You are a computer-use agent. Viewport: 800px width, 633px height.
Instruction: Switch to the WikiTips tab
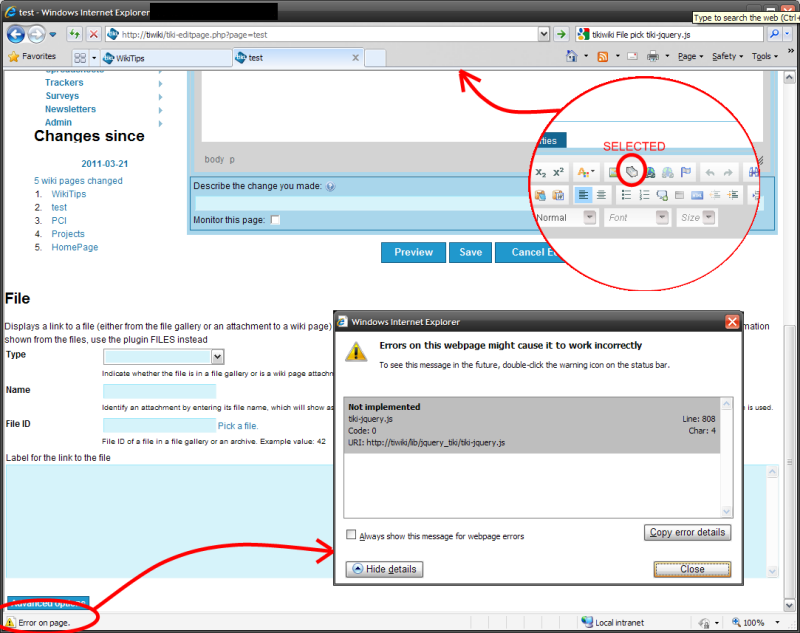(166, 58)
